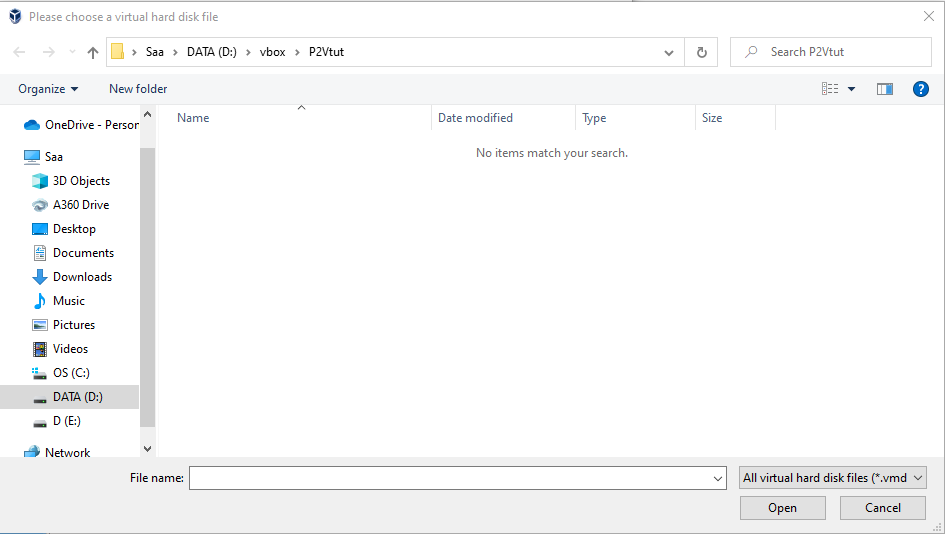Click the change view layout icon

click(x=830, y=89)
